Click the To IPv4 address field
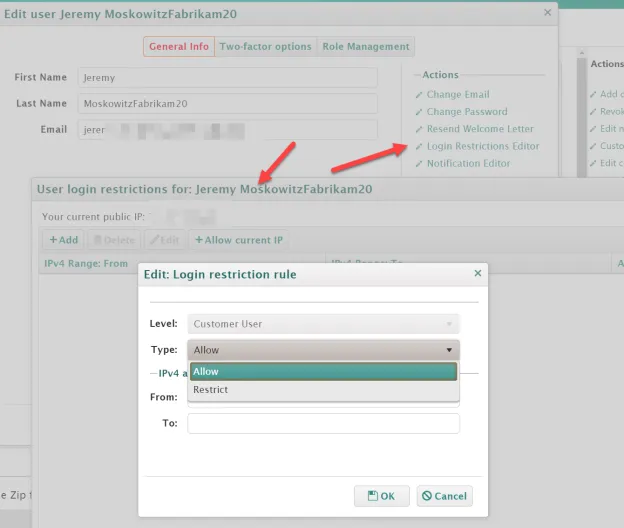The image size is (624, 528). click(323, 423)
